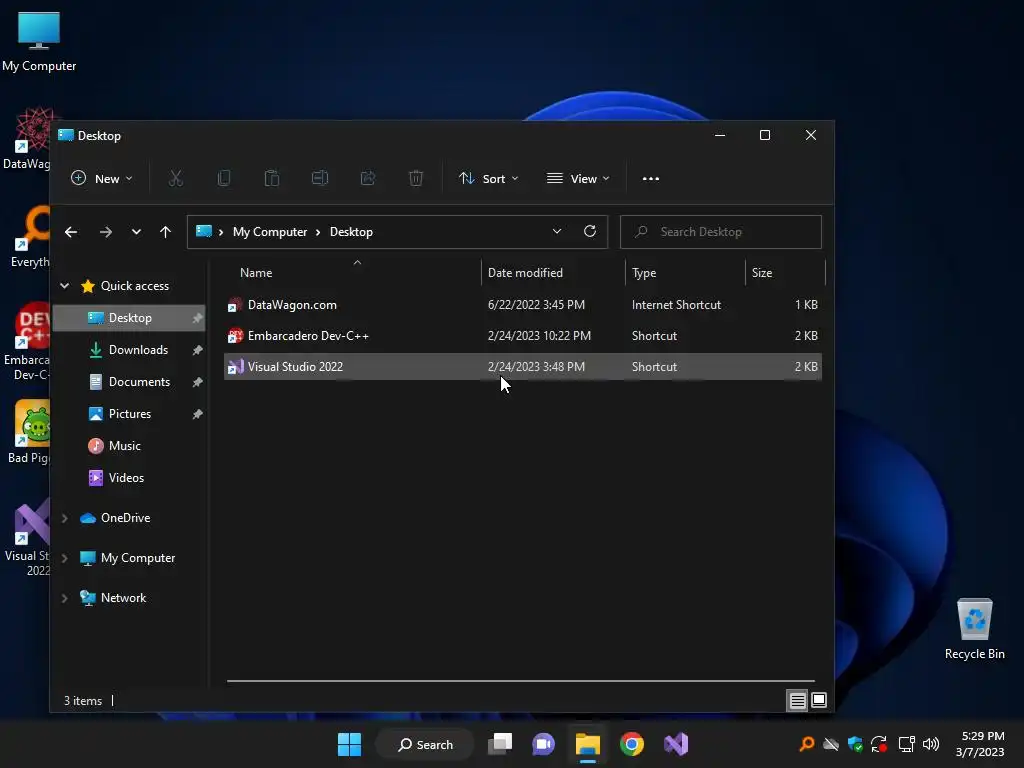Switch to the details view layout icon

click(797, 701)
